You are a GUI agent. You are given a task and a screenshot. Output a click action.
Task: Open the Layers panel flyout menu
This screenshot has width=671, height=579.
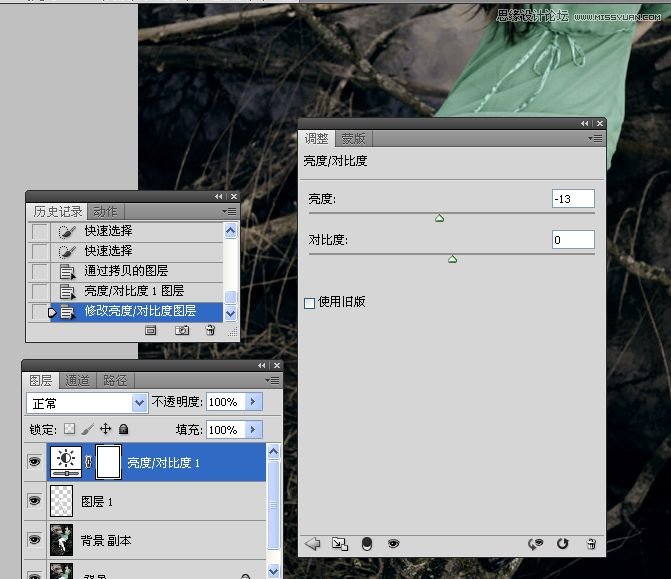coord(272,380)
